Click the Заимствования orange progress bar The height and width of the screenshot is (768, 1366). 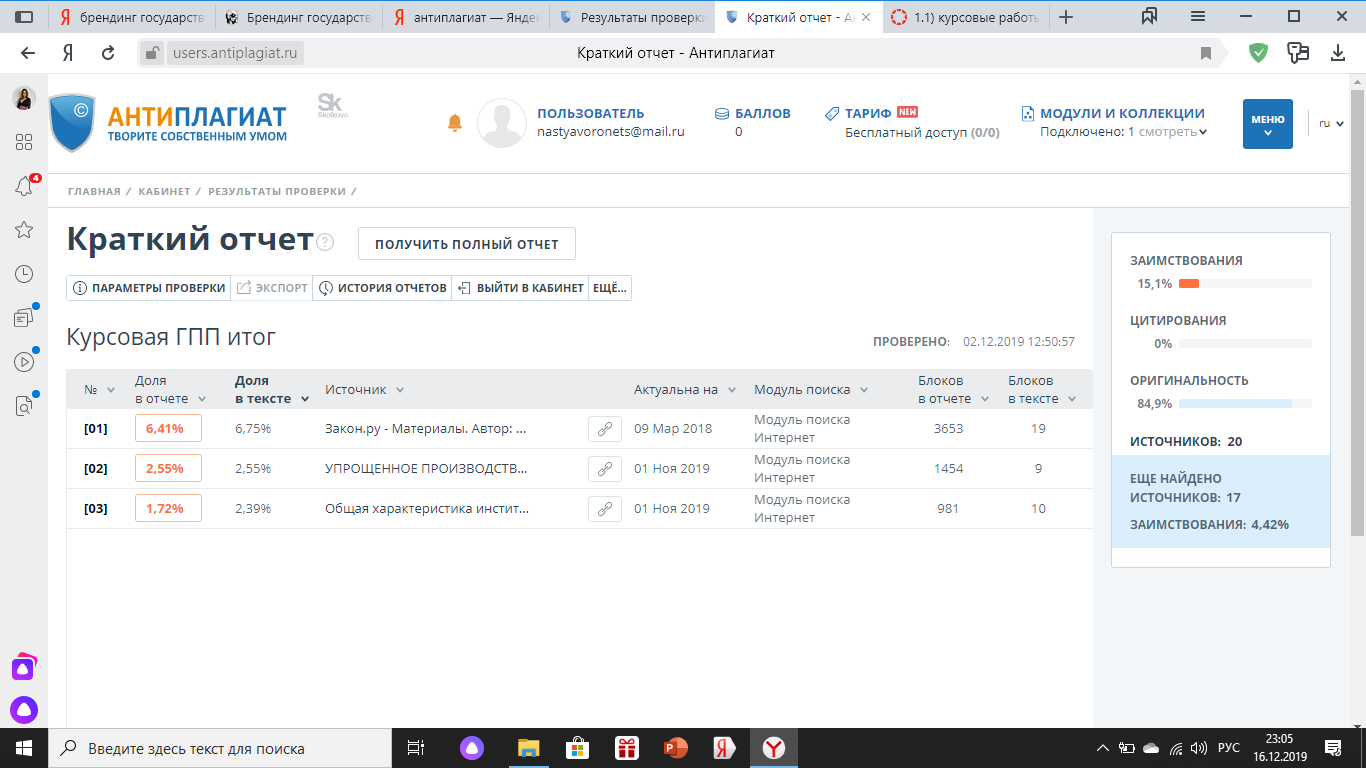click(x=1244, y=284)
